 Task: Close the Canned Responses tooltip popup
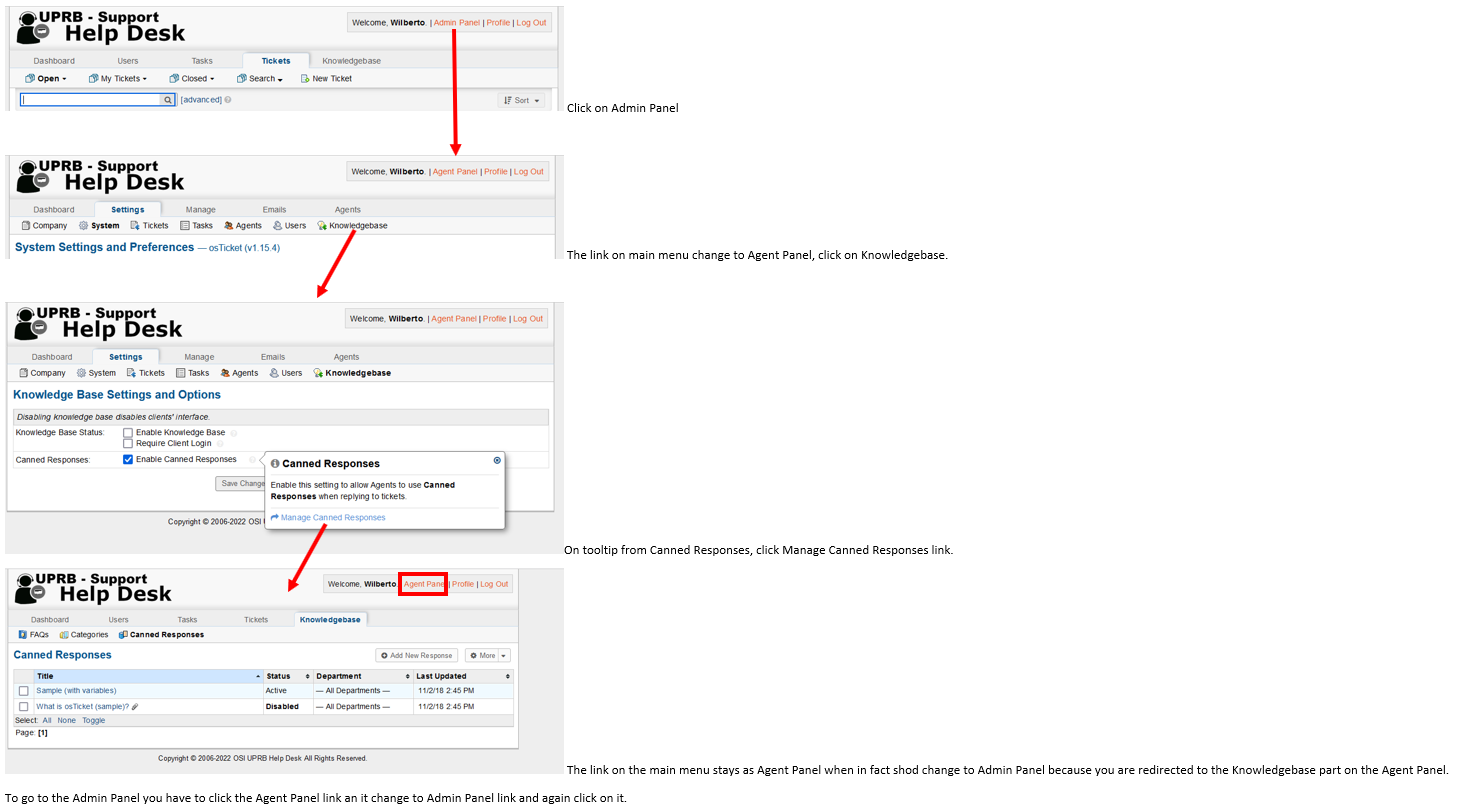click(x=497, y=461)
